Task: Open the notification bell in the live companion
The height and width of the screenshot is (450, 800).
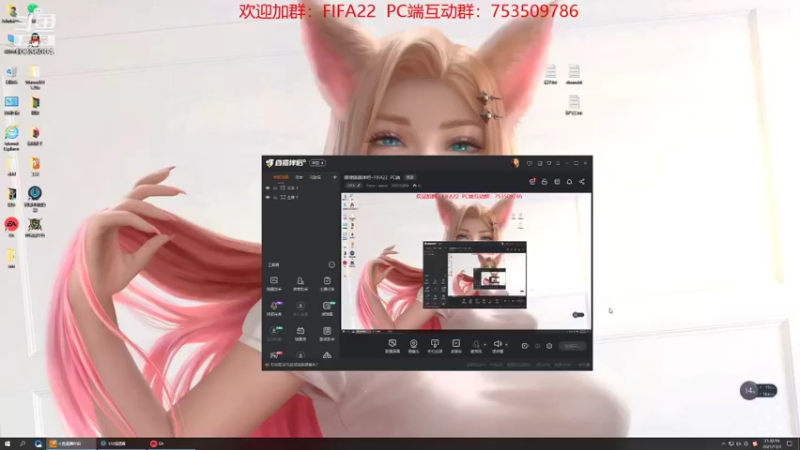Action: point(569,182)
